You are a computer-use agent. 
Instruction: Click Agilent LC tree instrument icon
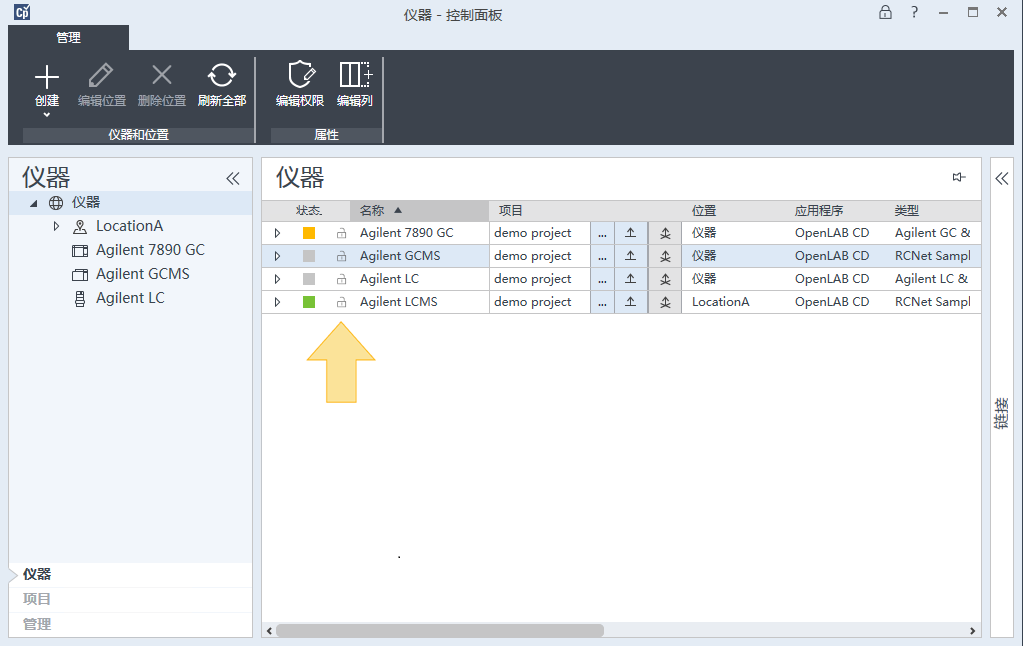click(80, 299)
